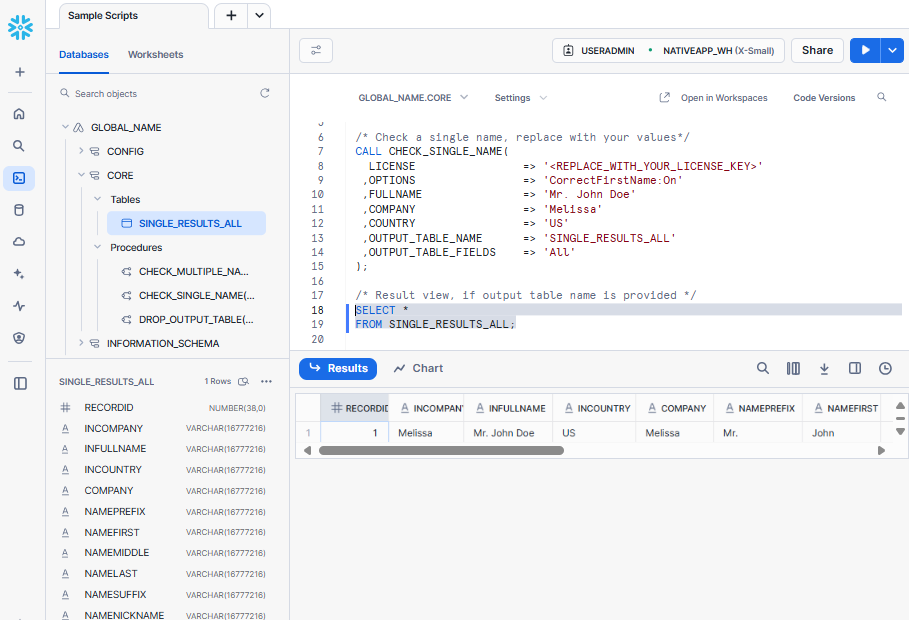Switch to the Chart view

click(418, 368)
